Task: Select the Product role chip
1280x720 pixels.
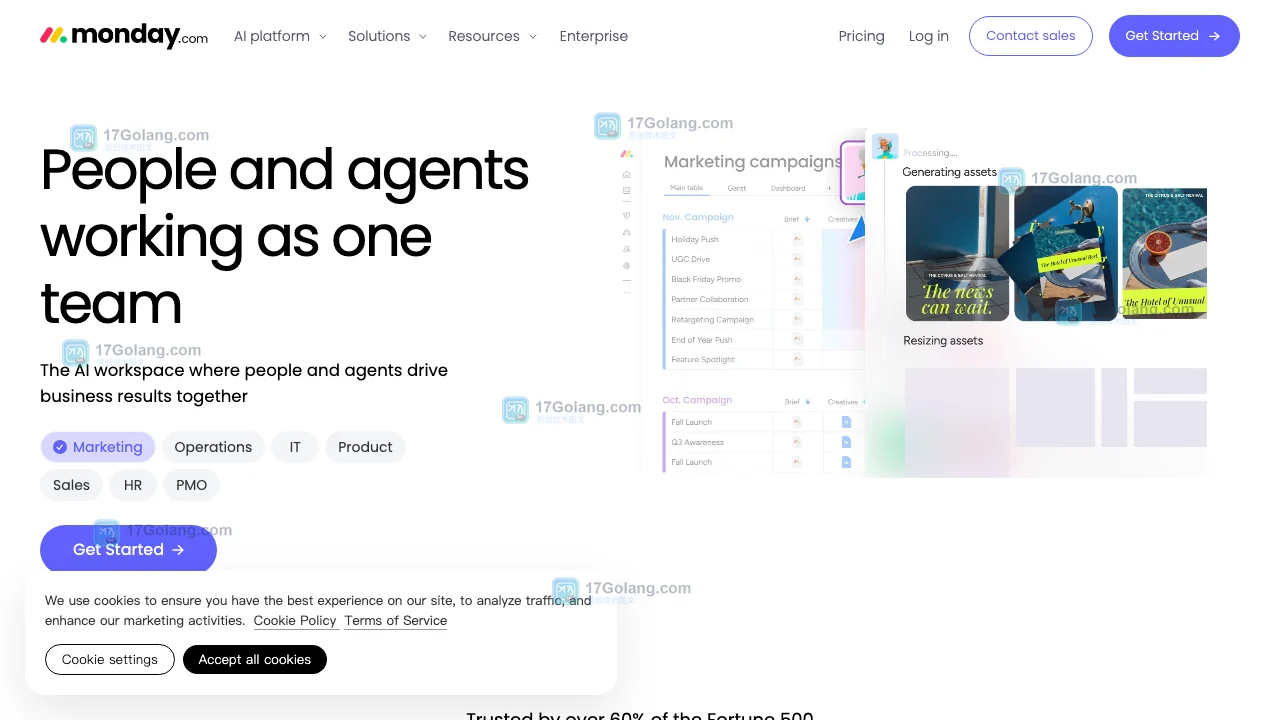Action: [365, 447]
